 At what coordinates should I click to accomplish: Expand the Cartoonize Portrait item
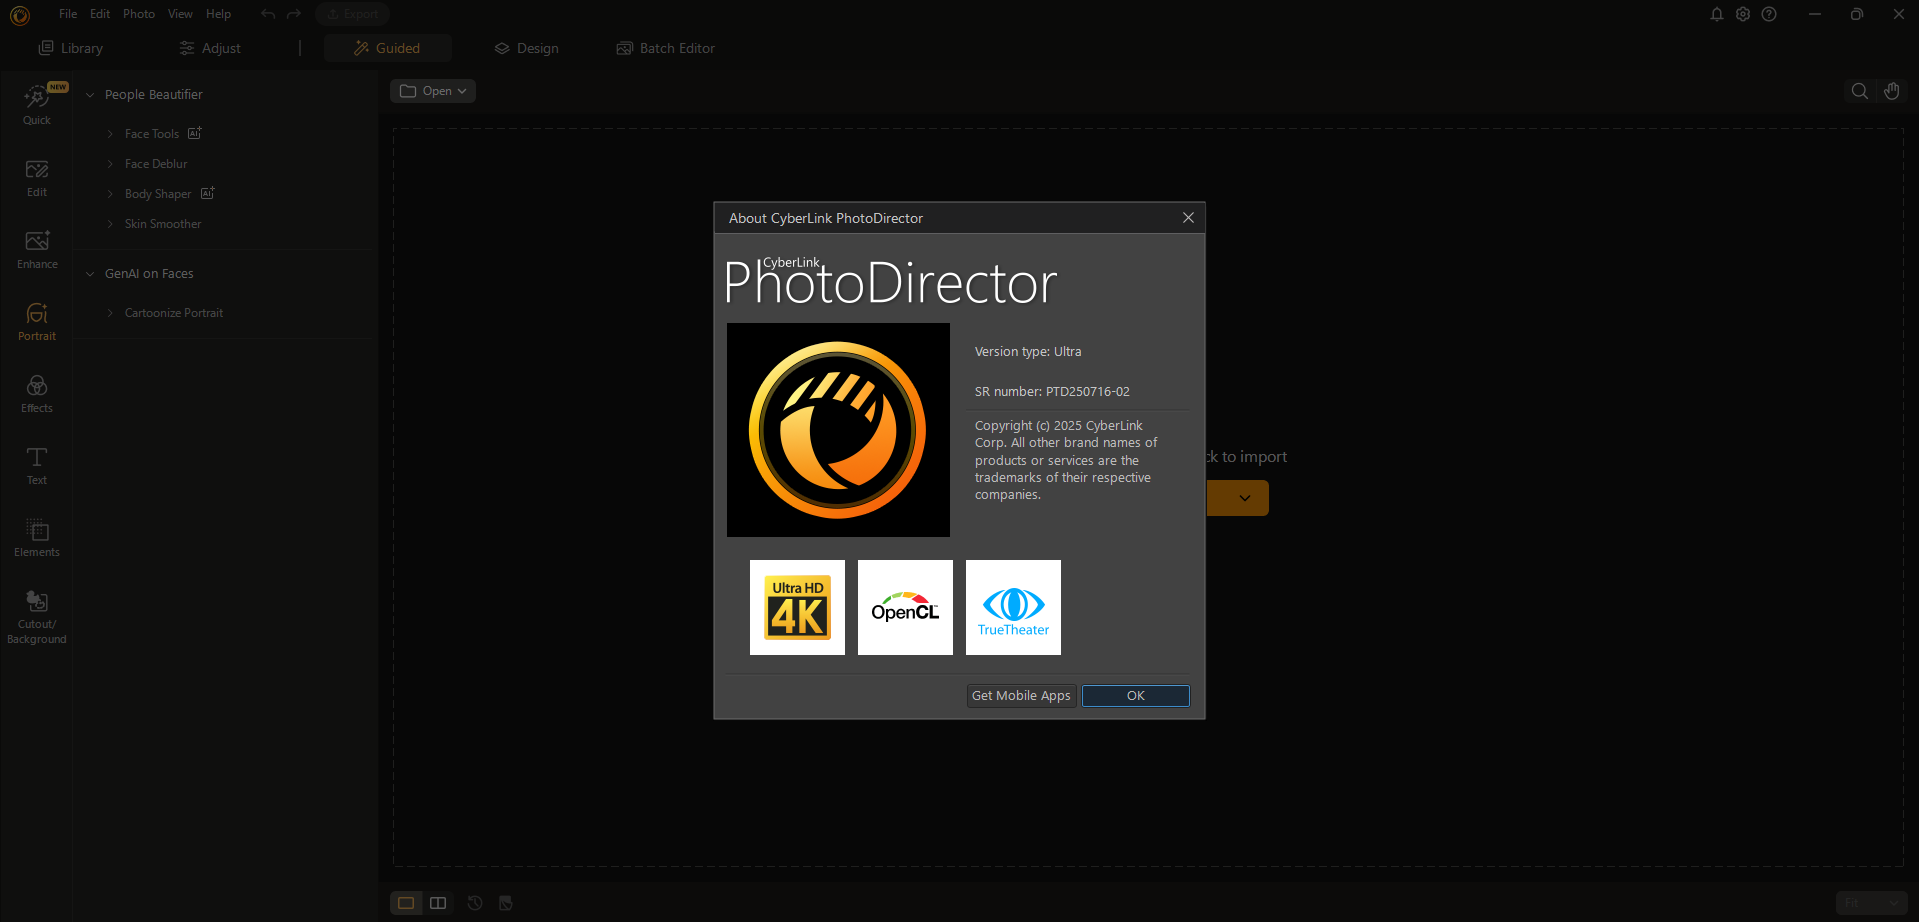pos(110,313)
